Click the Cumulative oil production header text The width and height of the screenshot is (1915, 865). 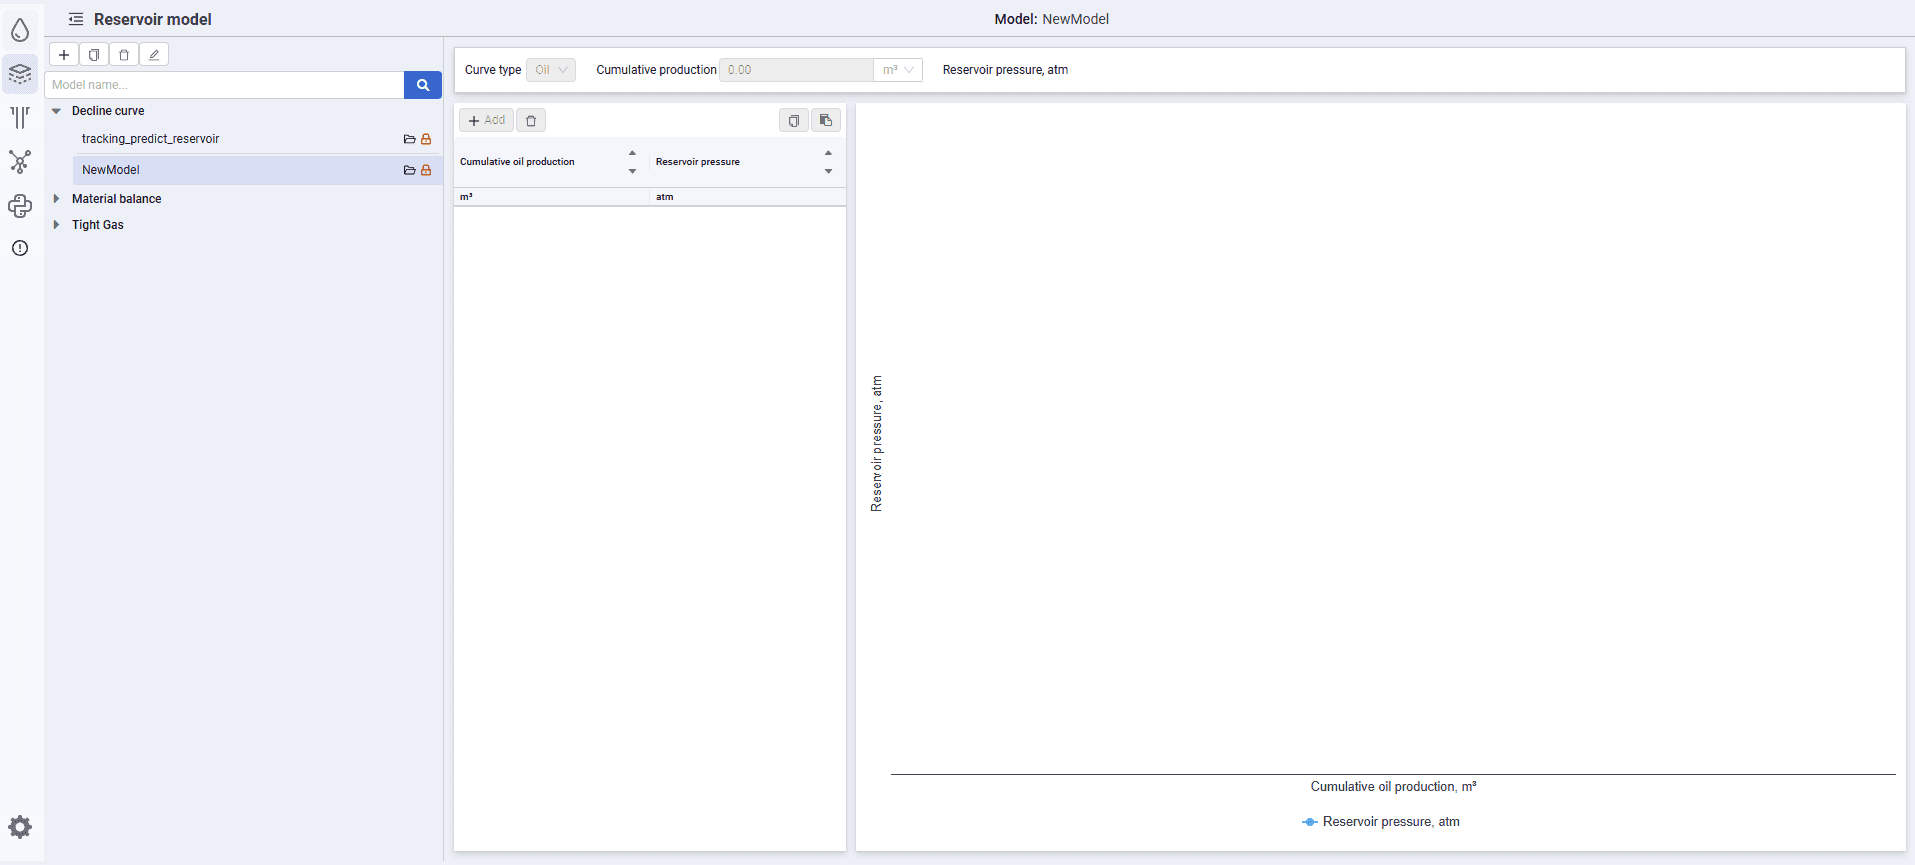click(517, 162)
